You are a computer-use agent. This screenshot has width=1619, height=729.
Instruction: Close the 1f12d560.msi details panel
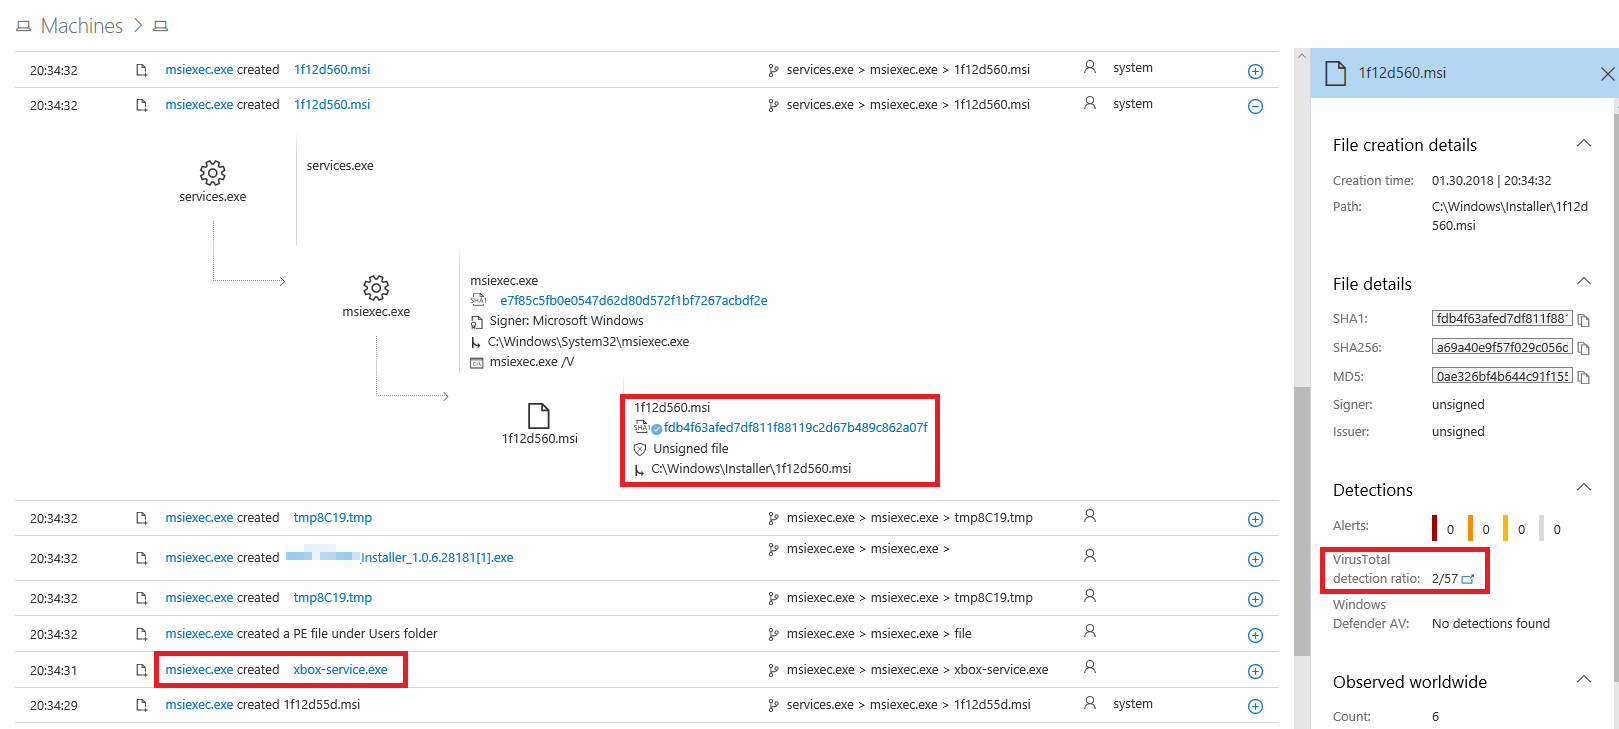click(x=1607, y=74)
